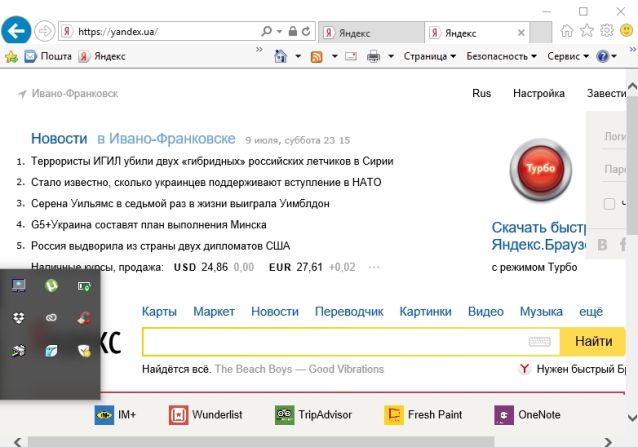This screenshot has width=638, height=447.
Task: Open Dropbox from the system tray
Action: click(x=18, y=317)
